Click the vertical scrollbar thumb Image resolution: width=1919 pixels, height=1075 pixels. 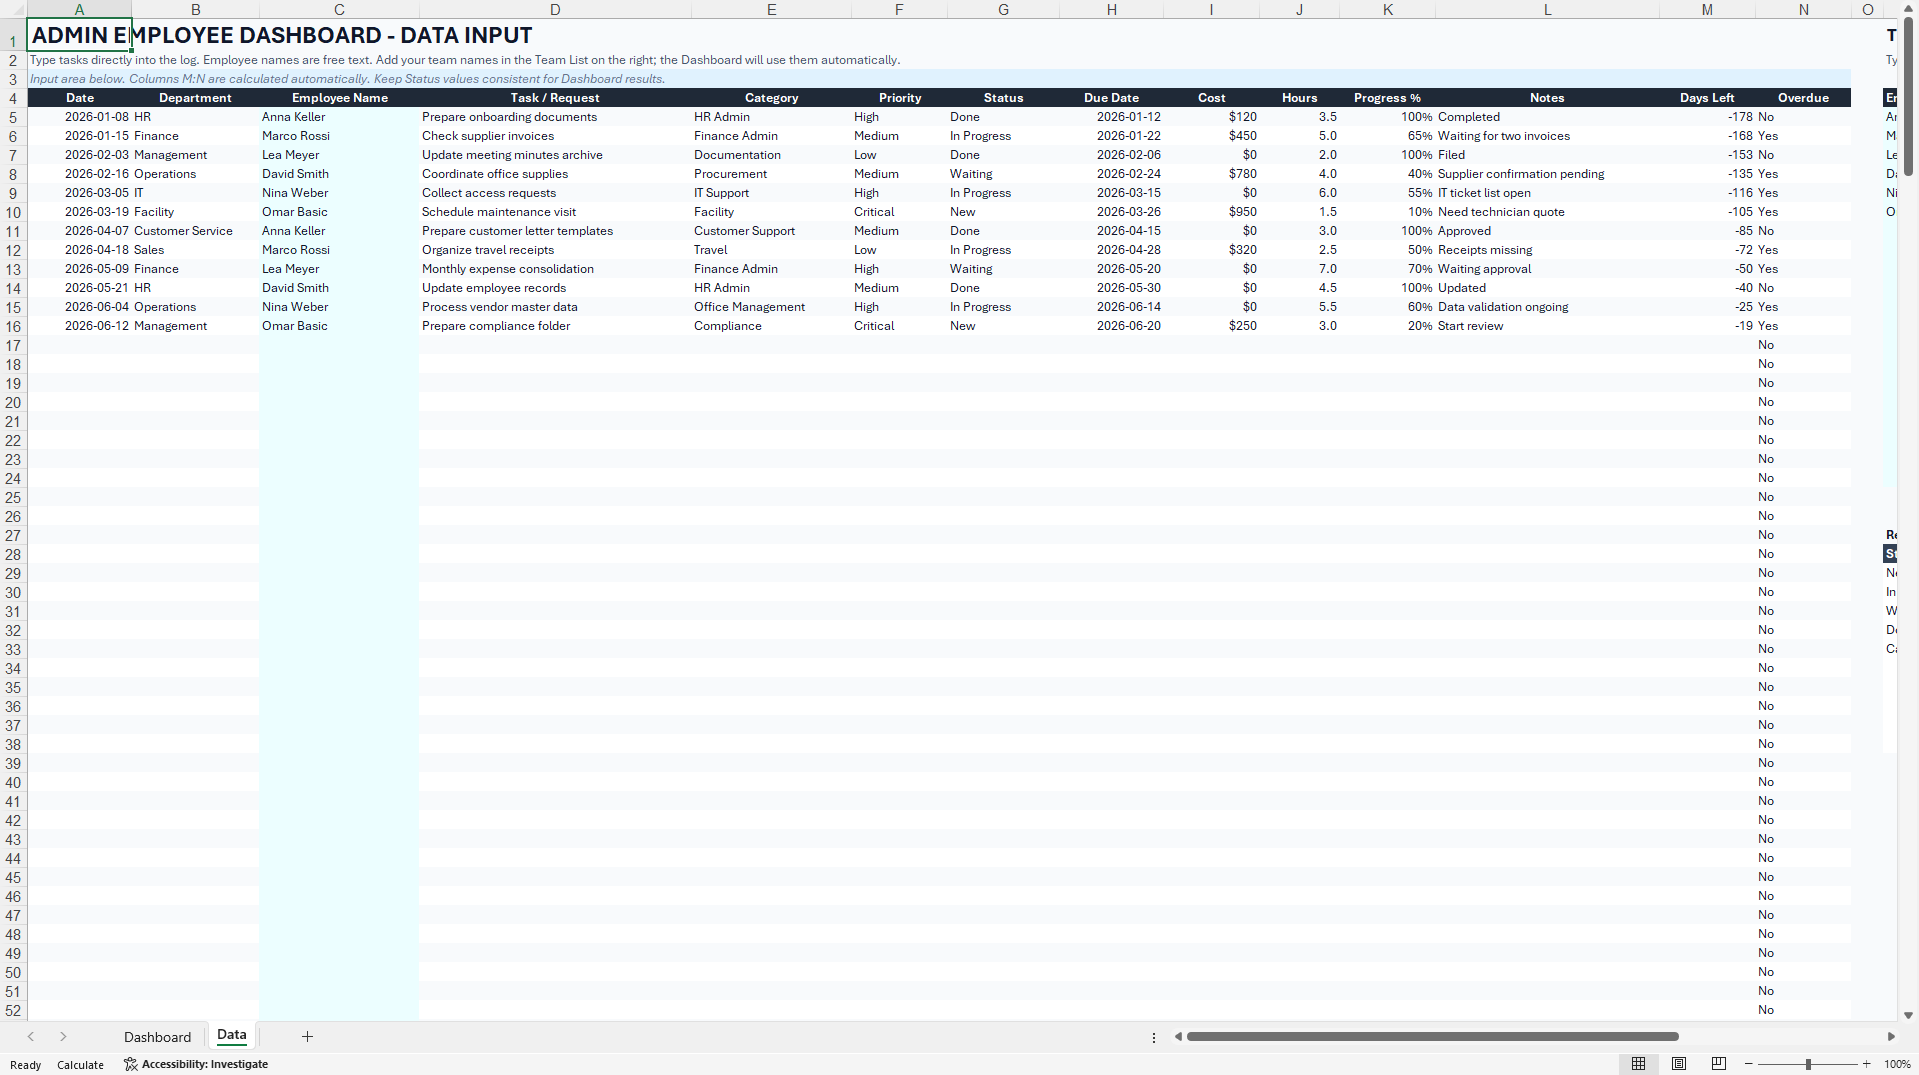1908,96
